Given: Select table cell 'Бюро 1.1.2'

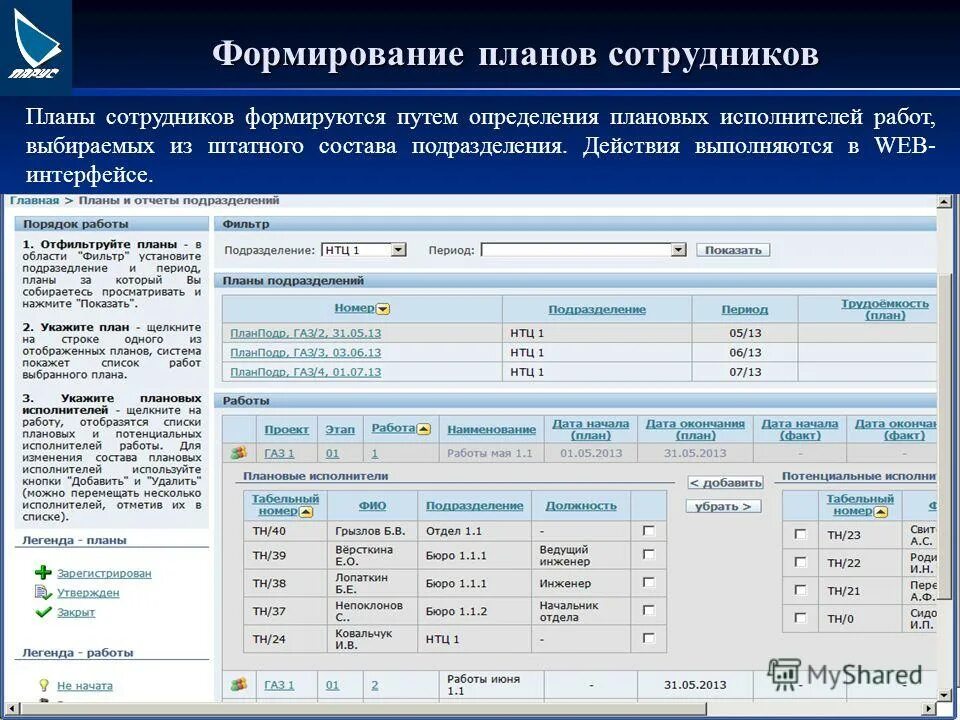Looking at the screenshot, I should coord(474,611).
